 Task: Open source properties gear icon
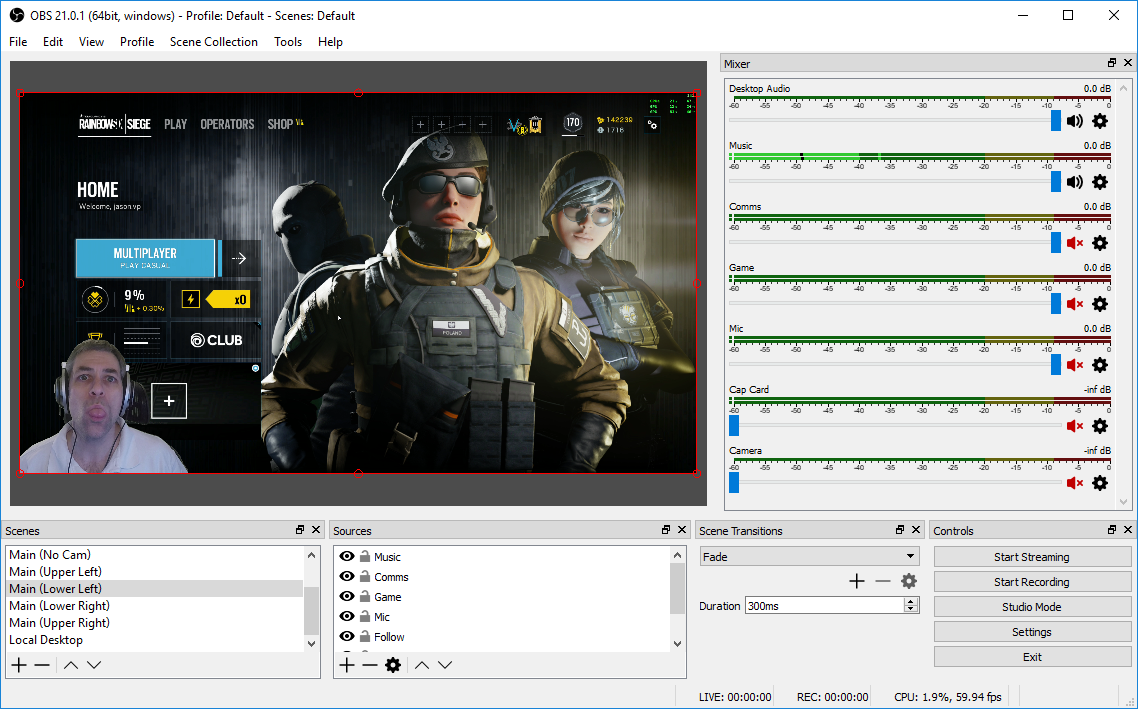pos(393,665)
